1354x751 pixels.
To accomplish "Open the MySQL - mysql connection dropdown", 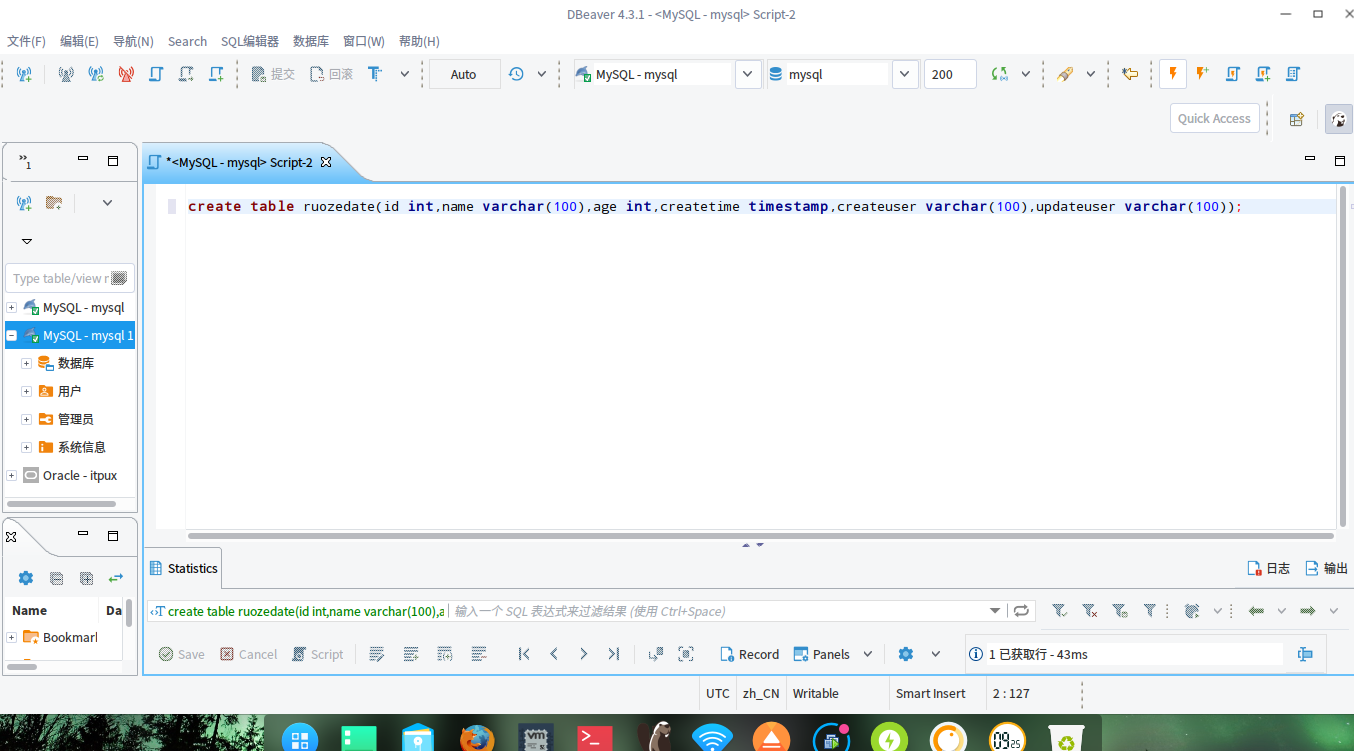I will tap(748, 74).
